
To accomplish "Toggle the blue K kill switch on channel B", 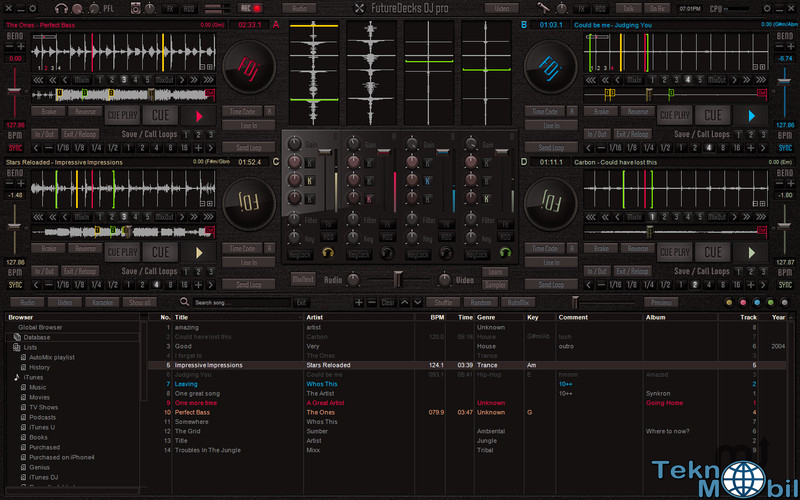I will pos(428,181).
